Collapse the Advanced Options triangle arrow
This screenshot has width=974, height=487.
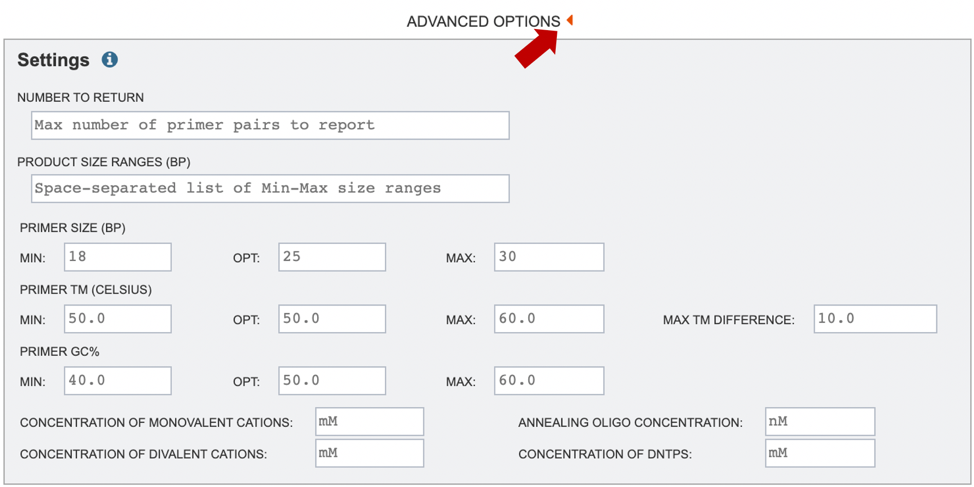pyautogui.click(x=570, y=20)
